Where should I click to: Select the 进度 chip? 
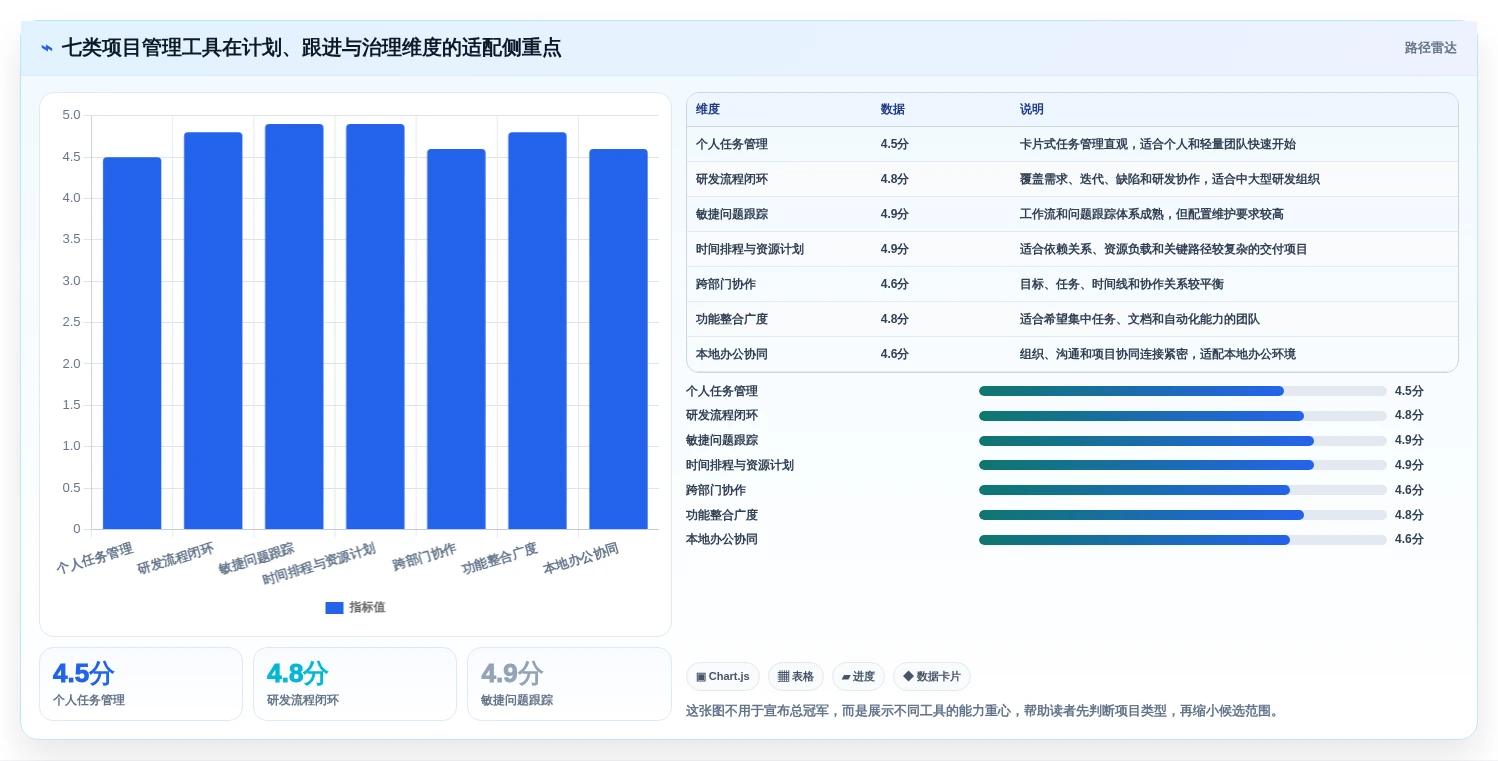coord(858,677)
